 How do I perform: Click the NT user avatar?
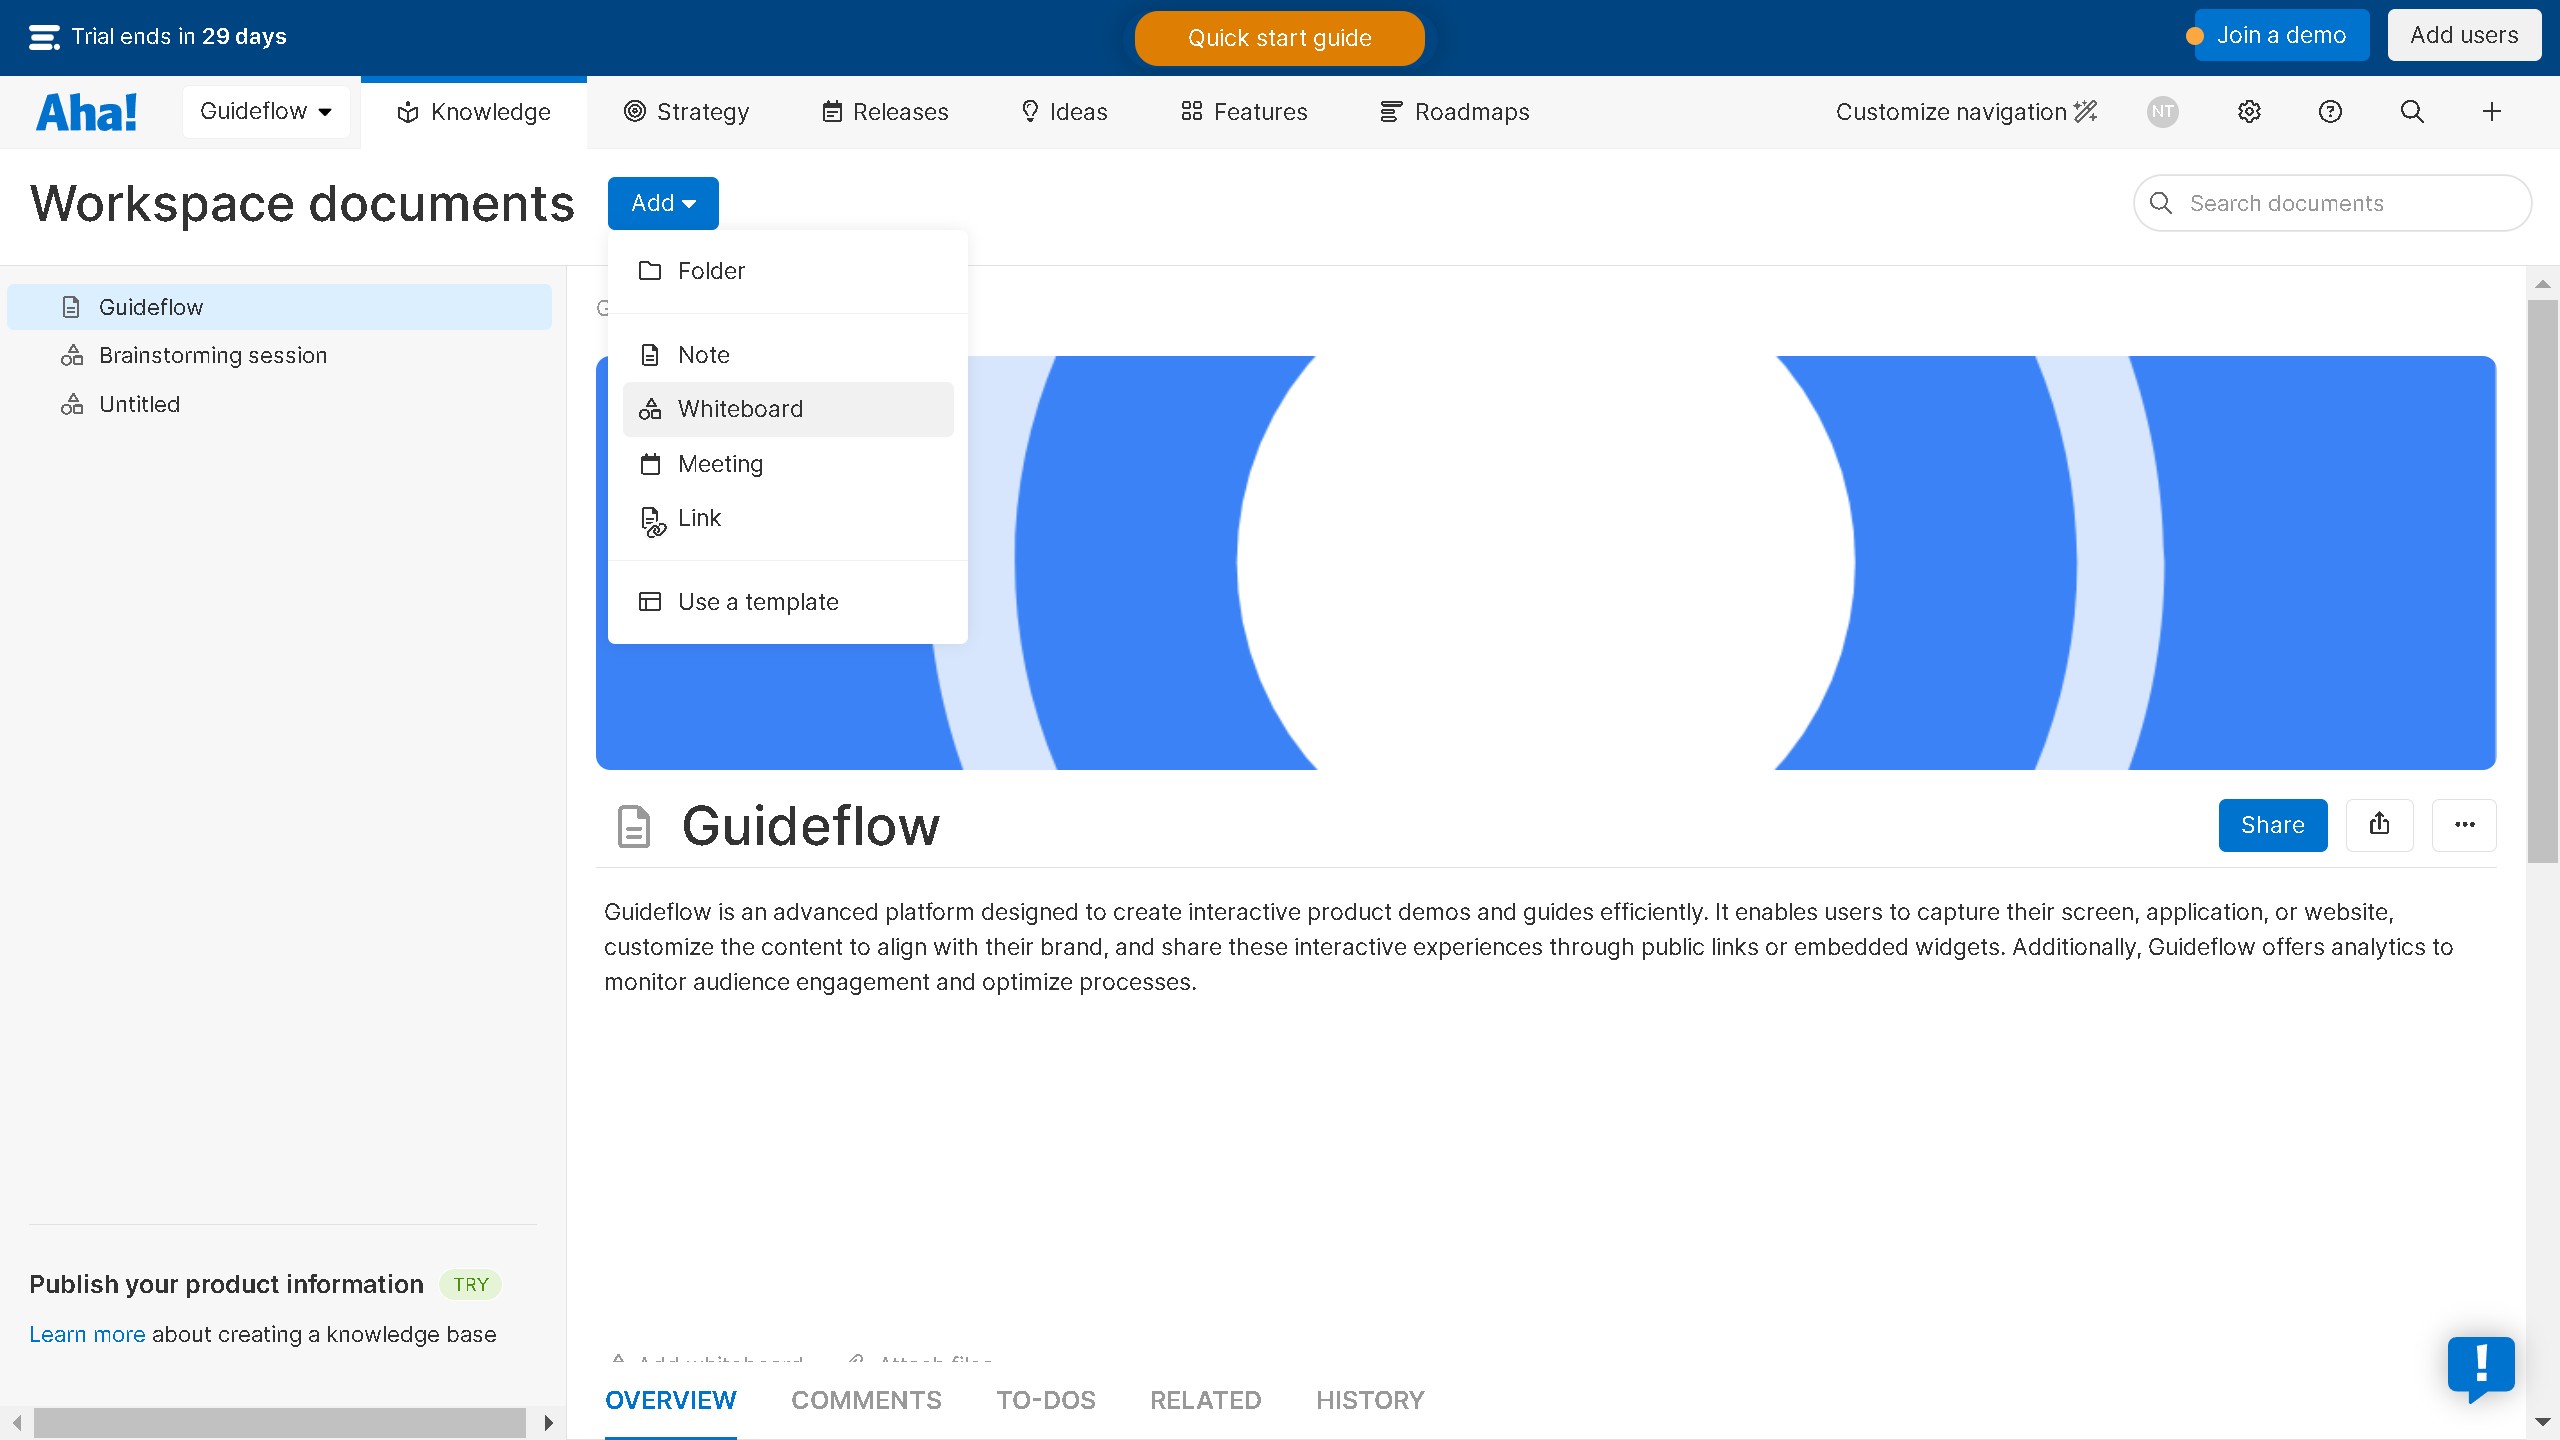tap(2162, 112)
